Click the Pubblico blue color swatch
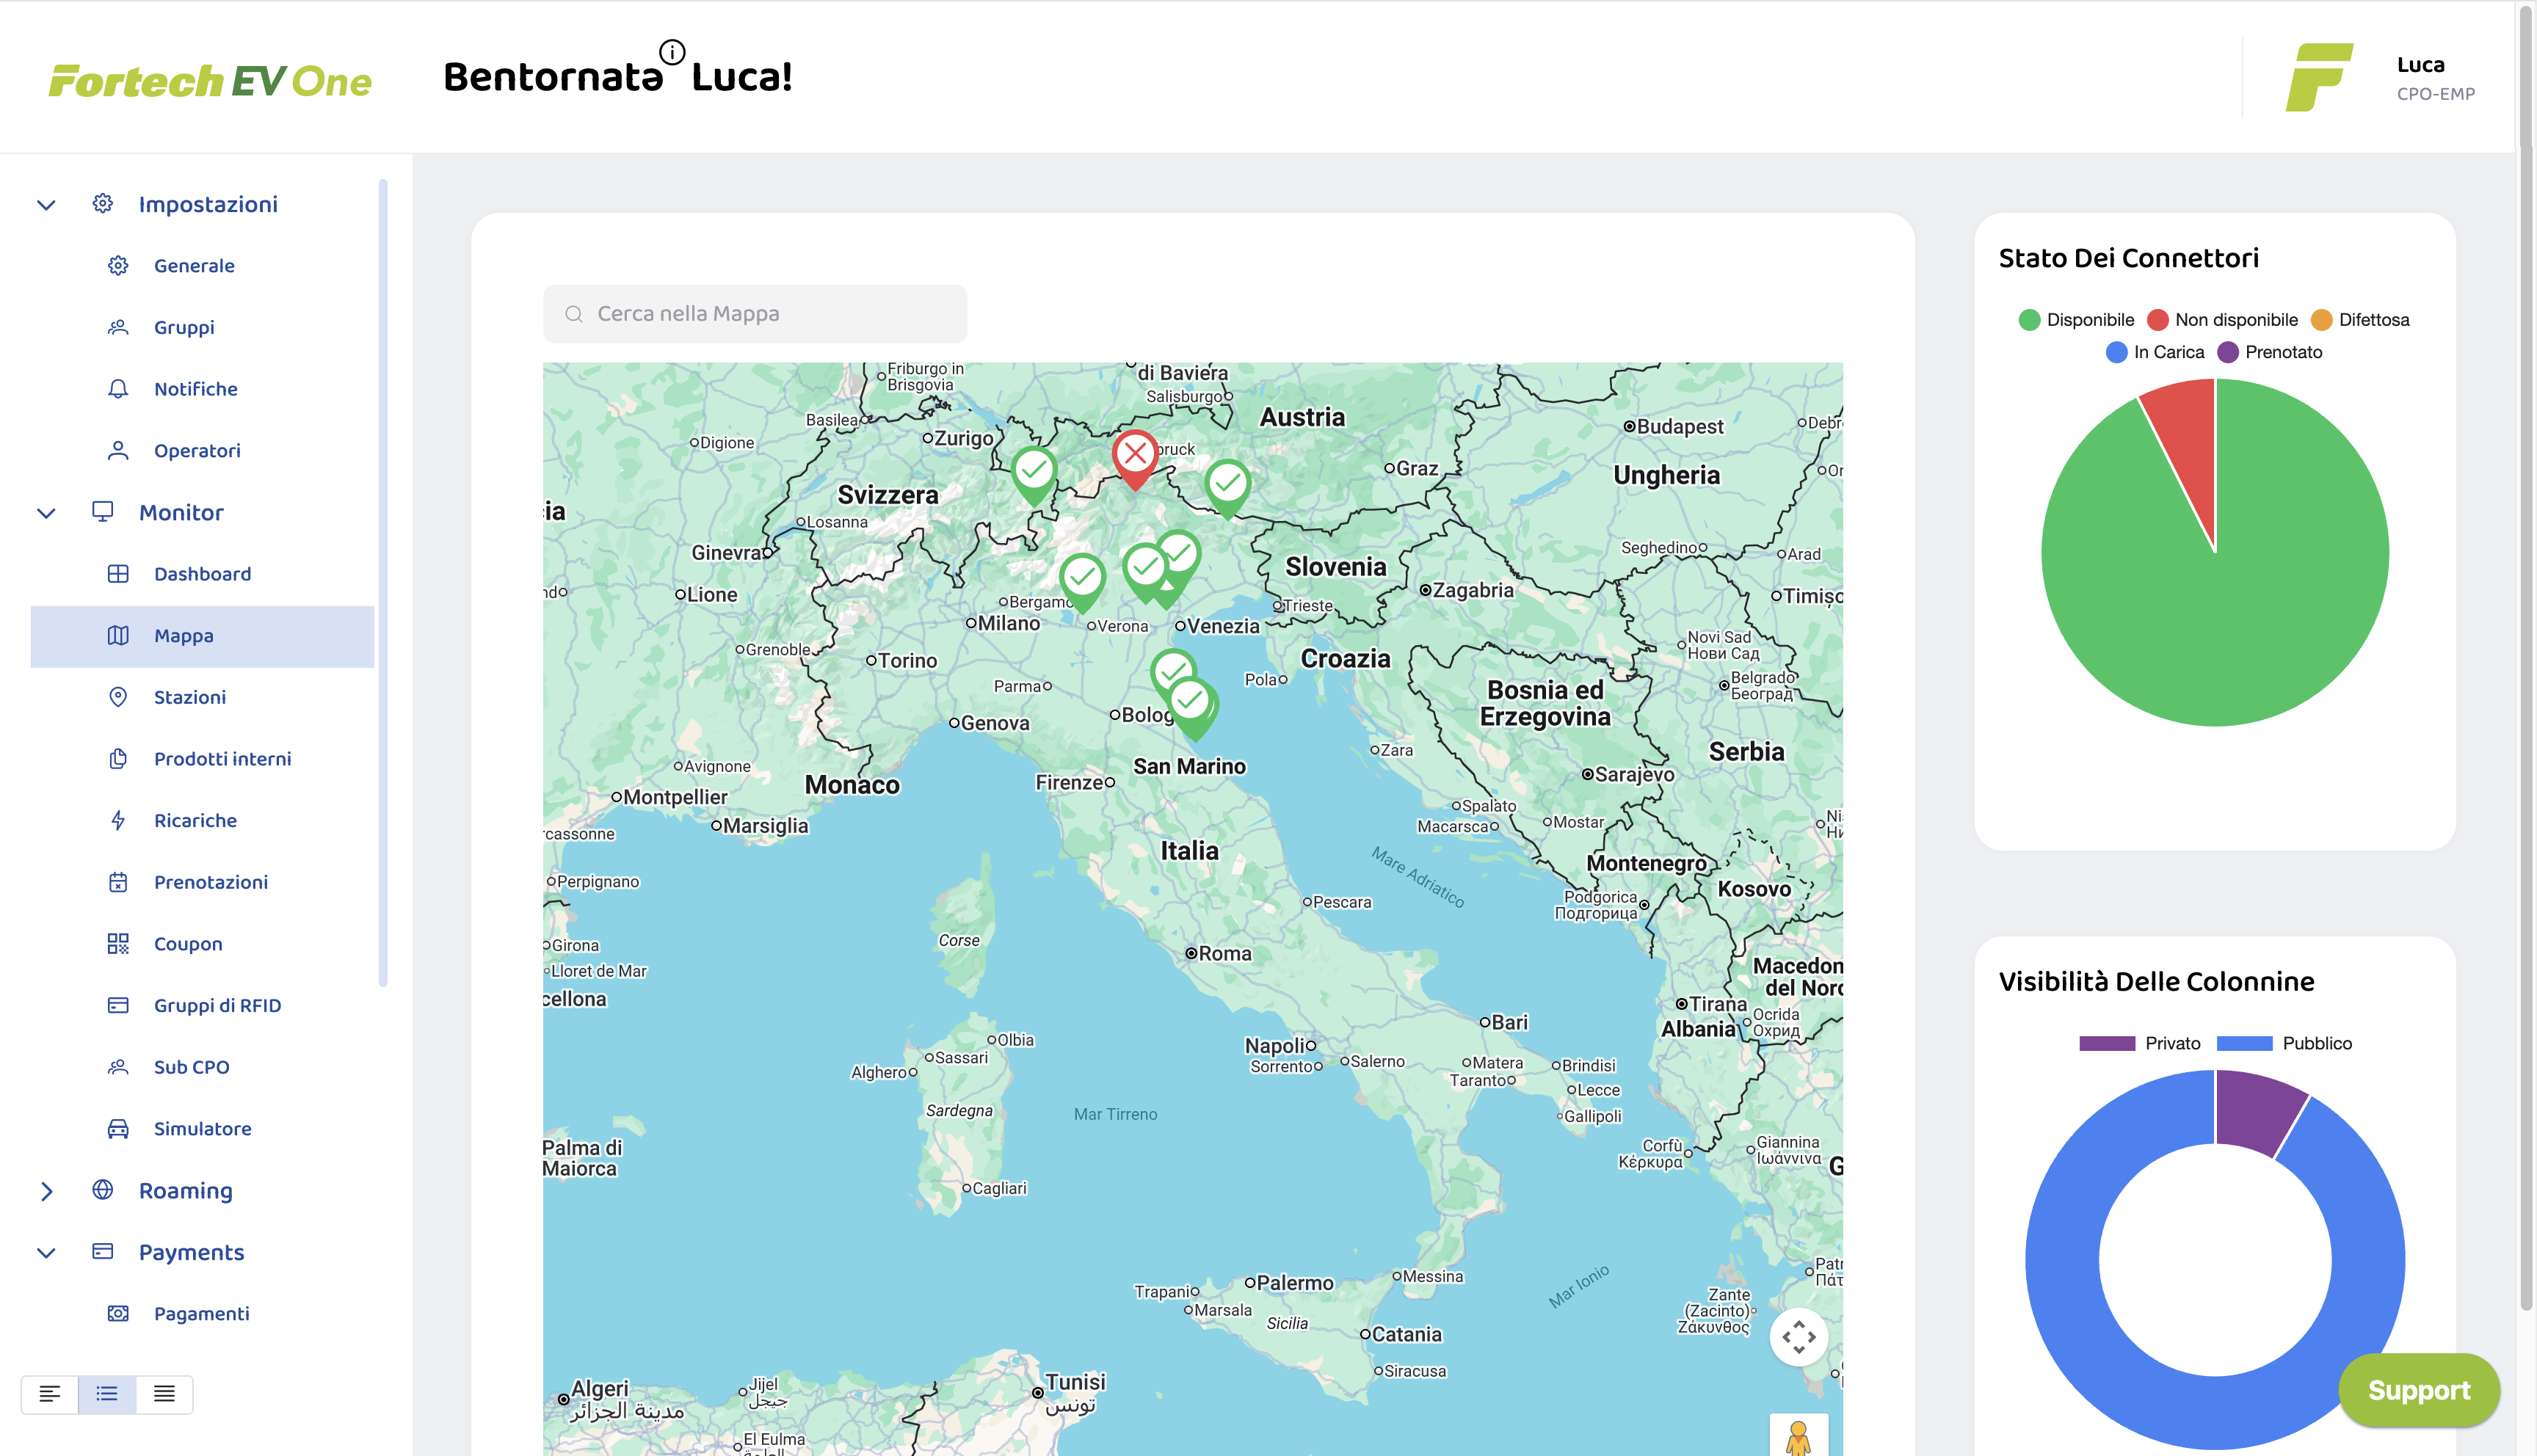Screen dimensions: 2537x1456 coord(2244,1043)
